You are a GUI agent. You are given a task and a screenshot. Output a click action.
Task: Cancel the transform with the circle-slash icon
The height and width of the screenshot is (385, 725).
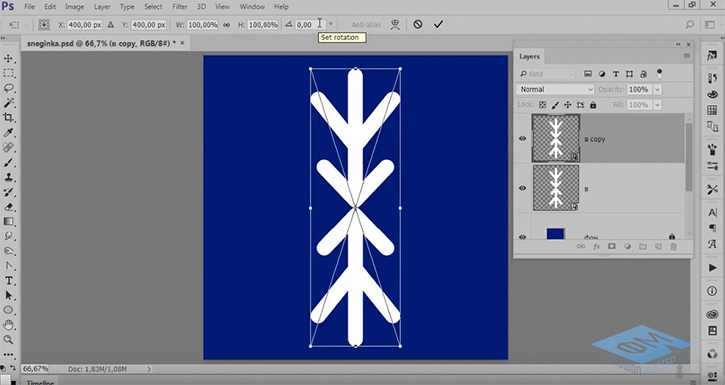[418, 24]
